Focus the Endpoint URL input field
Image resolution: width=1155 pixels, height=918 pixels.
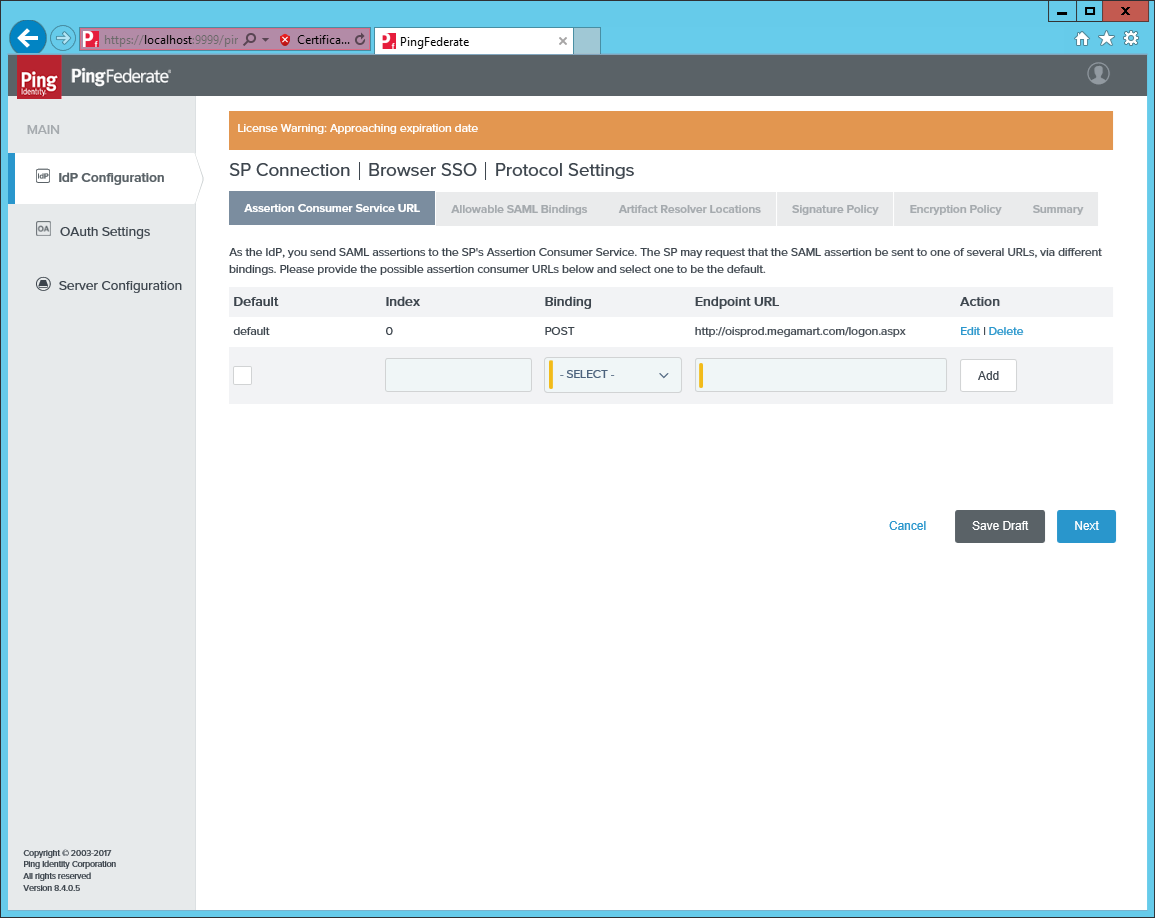(821, 375)
